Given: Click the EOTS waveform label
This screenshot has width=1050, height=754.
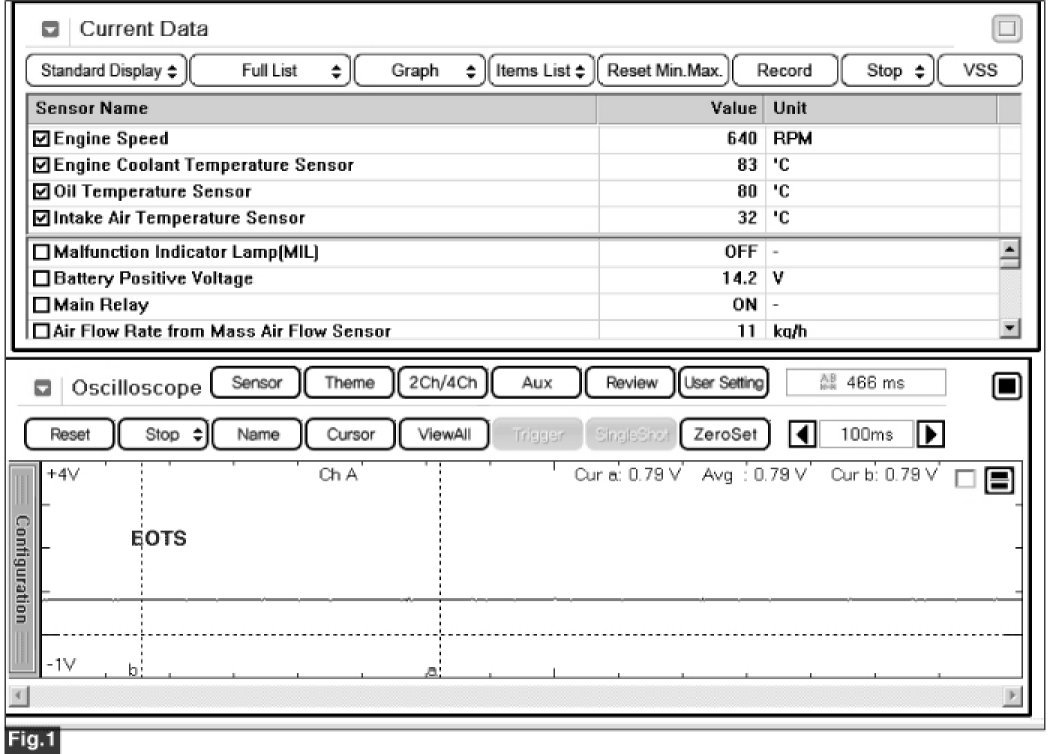Looking at the screenshot, I should click(159, 538).
